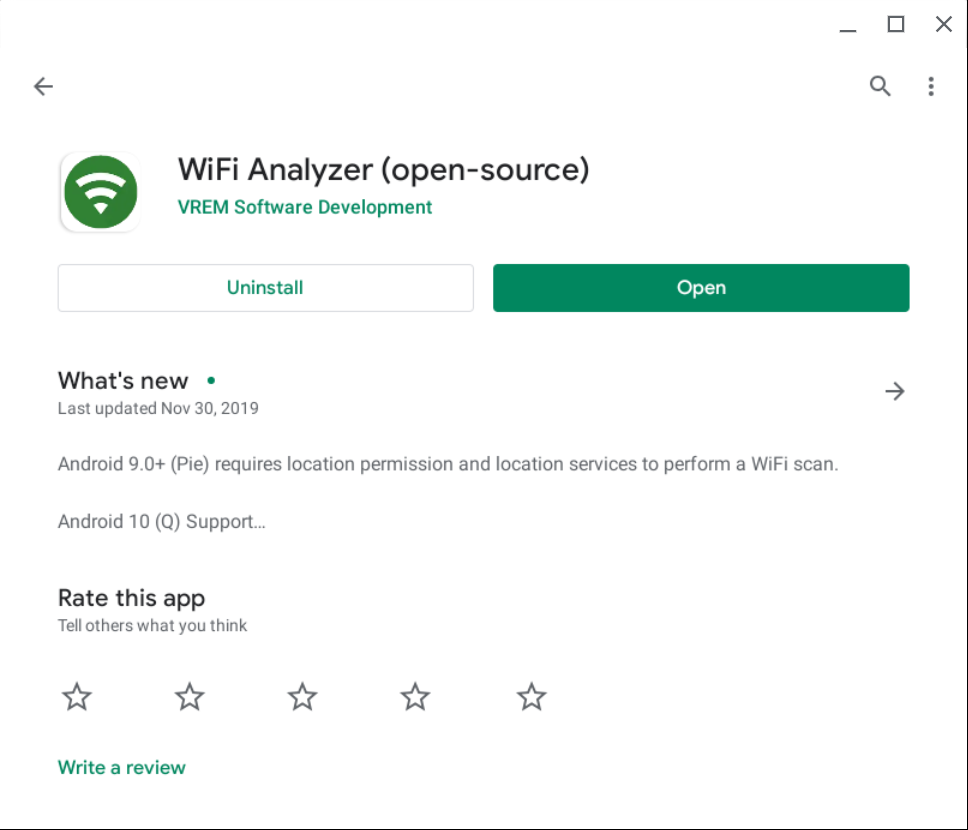Select the WiFi Analyzer (open-source) title
968x830 pixels.
tap(383, 170)
